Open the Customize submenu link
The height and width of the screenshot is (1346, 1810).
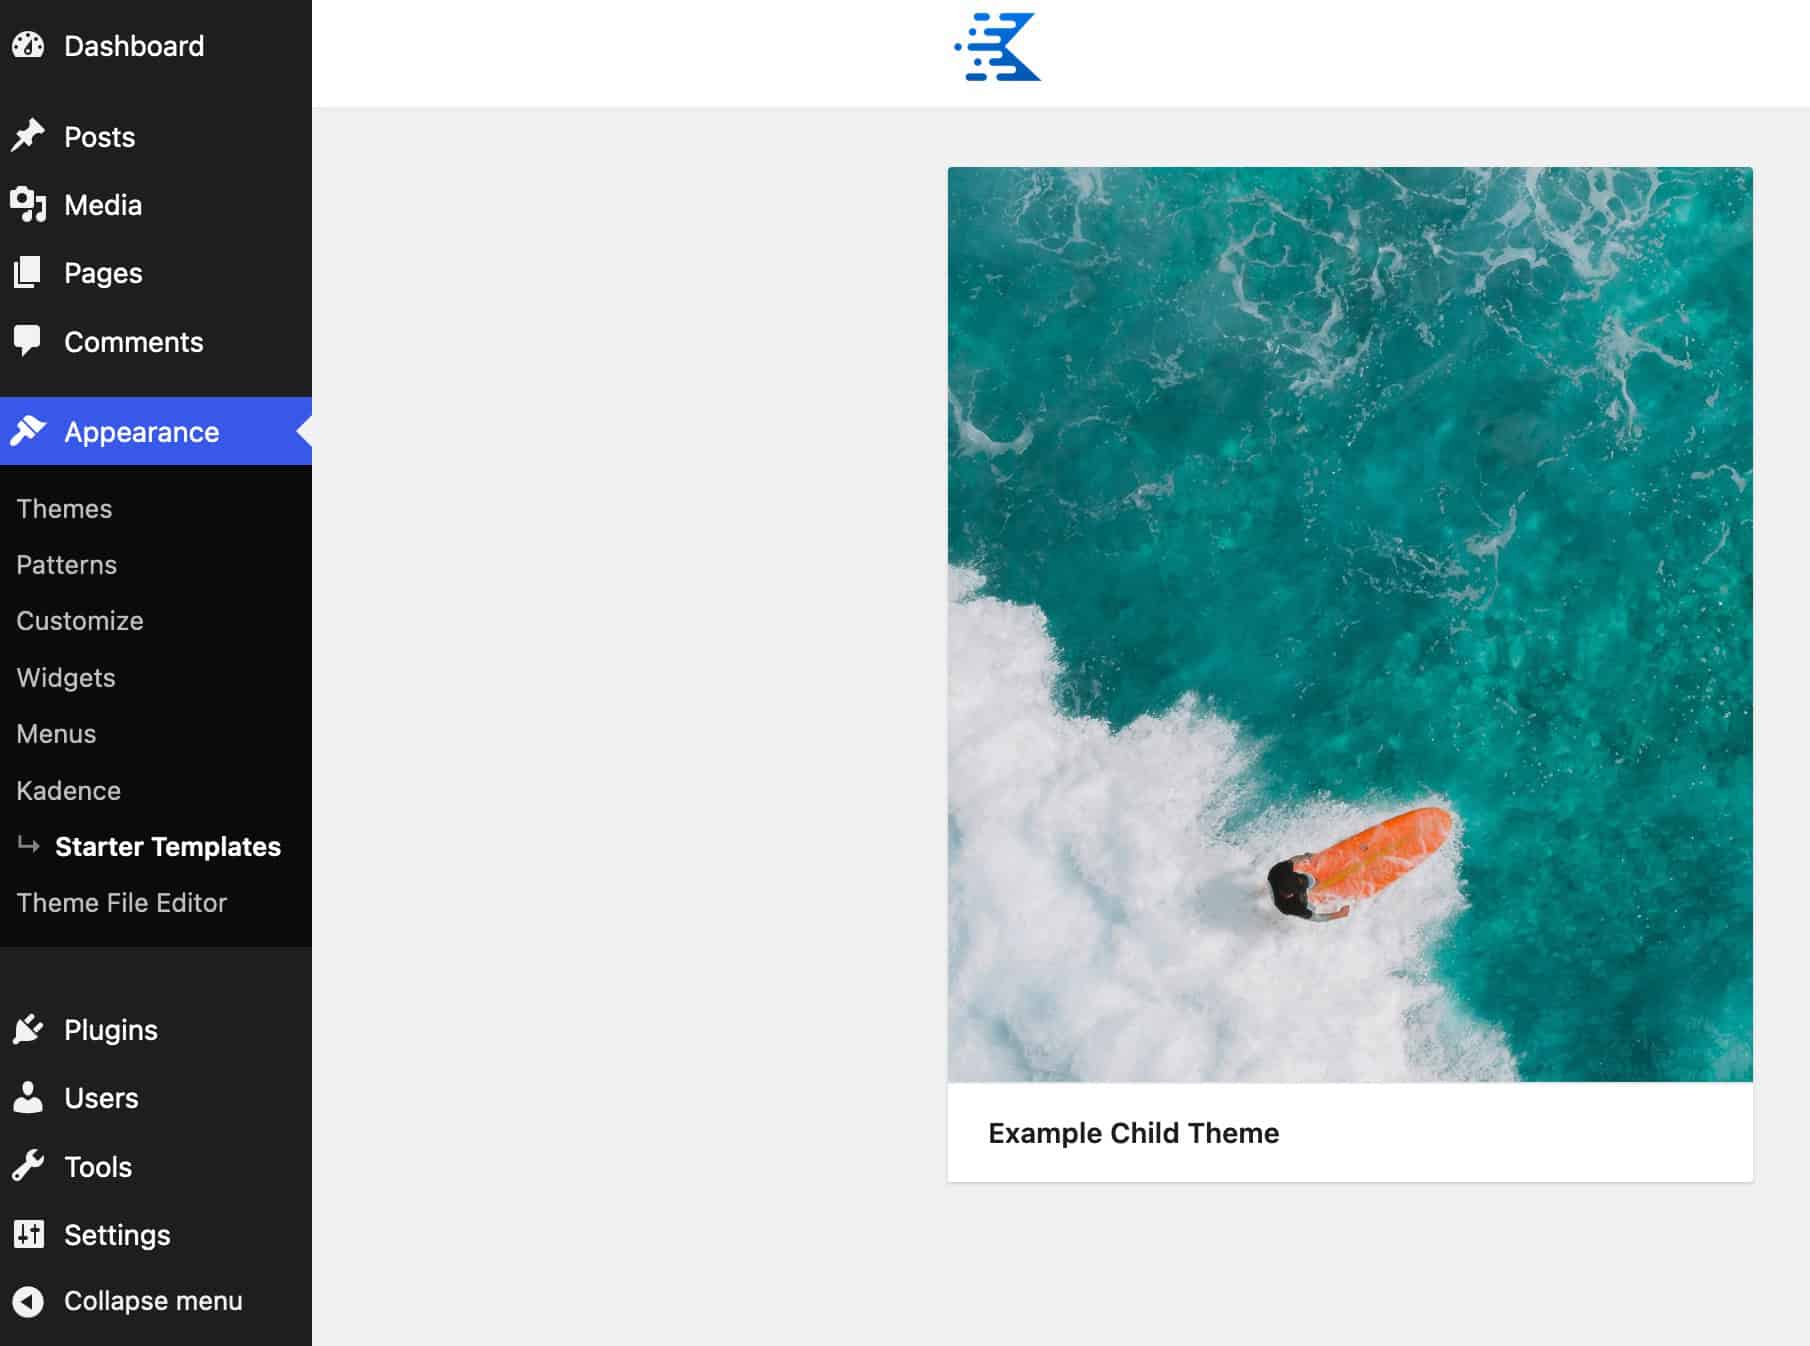click(x=80, y=620)
